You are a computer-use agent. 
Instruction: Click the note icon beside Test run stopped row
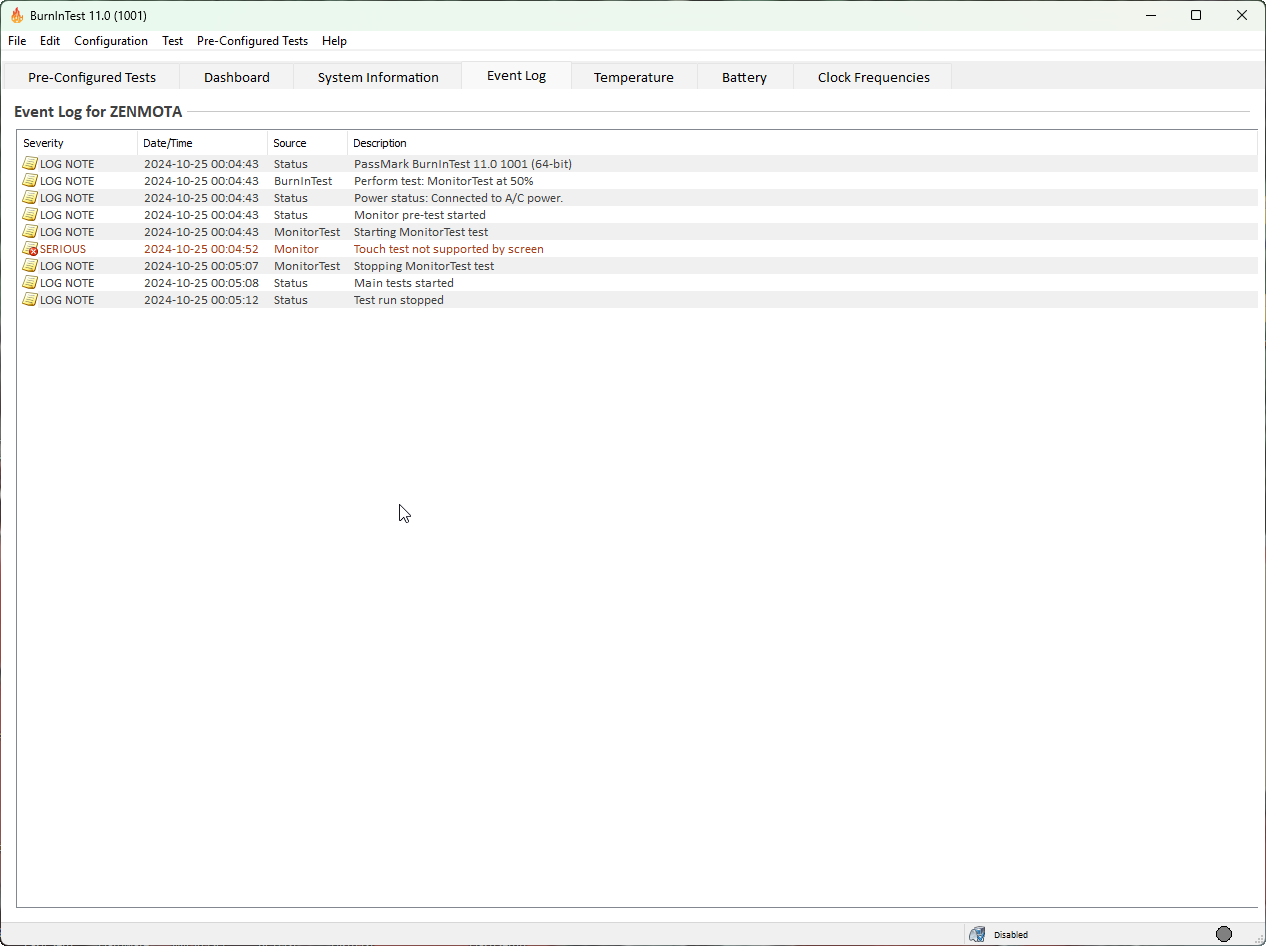tap(30, 300)
